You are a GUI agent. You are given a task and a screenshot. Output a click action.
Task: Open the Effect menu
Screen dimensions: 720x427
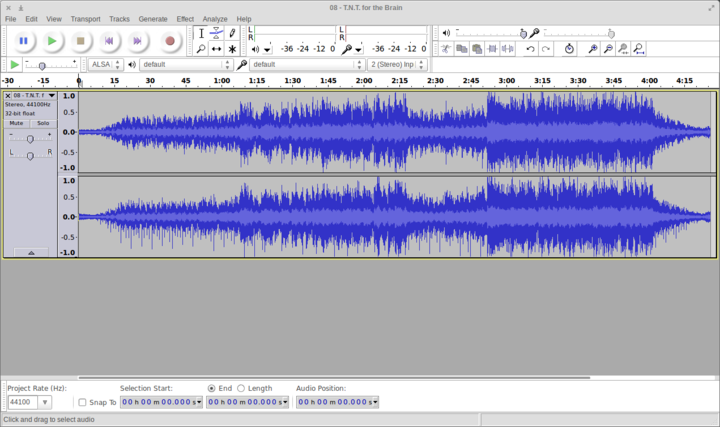pyautogui.click(x=185, y=19)
